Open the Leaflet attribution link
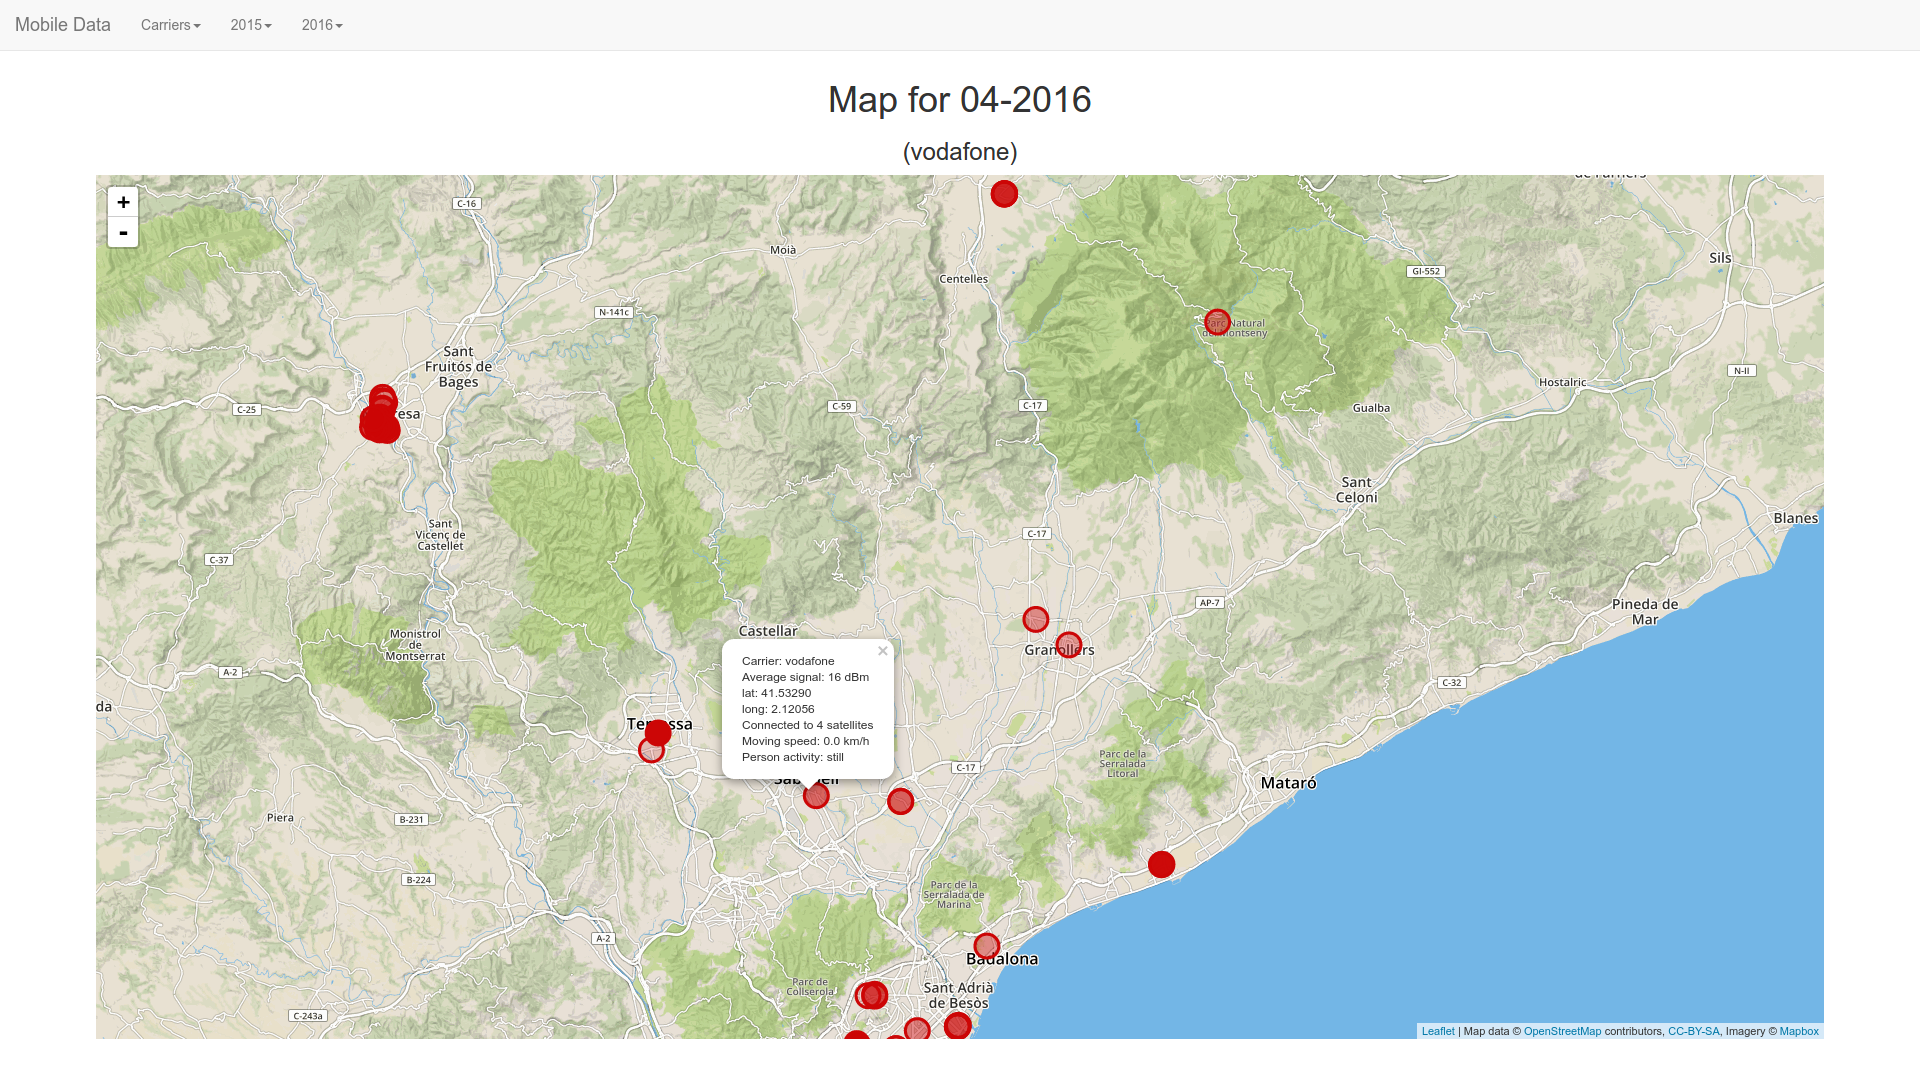The width and height of the screenshot is (1920, 1080). [1438, 1031]
